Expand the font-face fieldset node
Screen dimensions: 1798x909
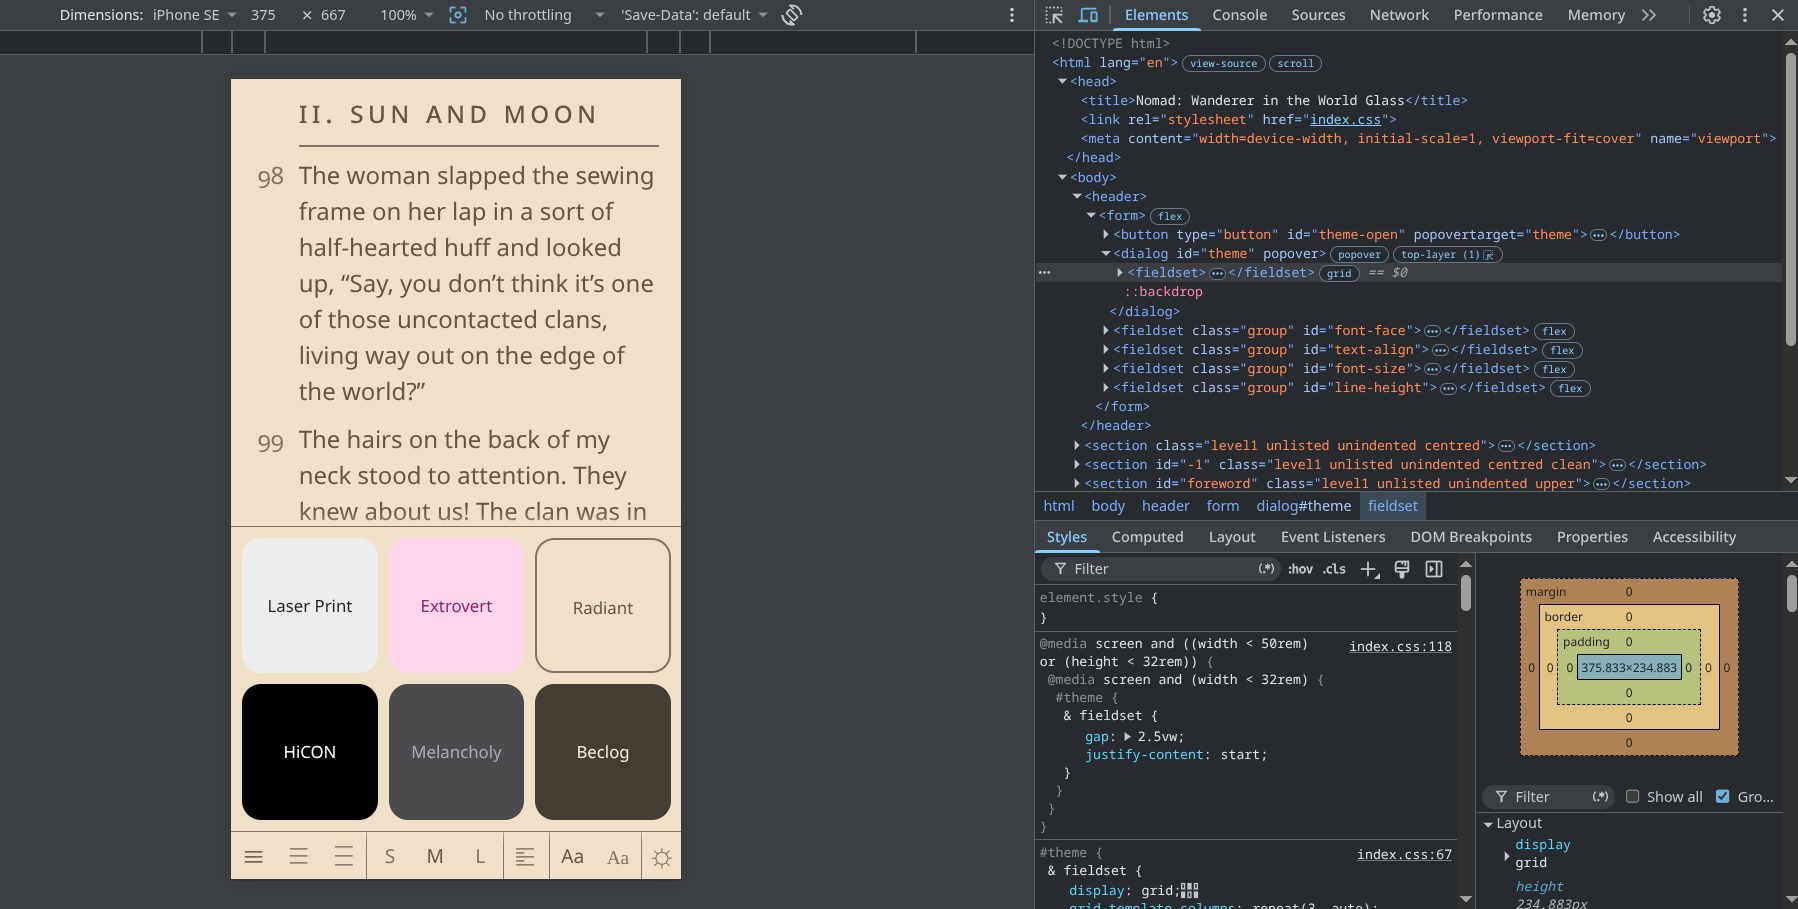point(1106,331)
